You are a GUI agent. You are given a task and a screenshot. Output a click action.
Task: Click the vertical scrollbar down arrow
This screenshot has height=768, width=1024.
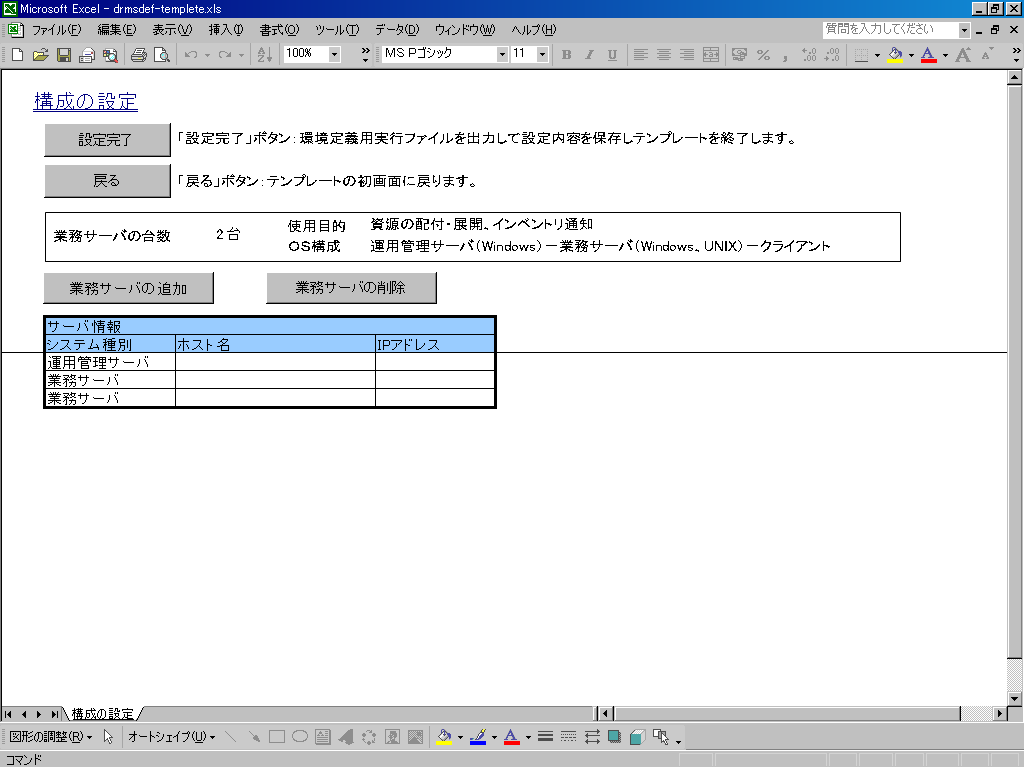point(1014,698)
